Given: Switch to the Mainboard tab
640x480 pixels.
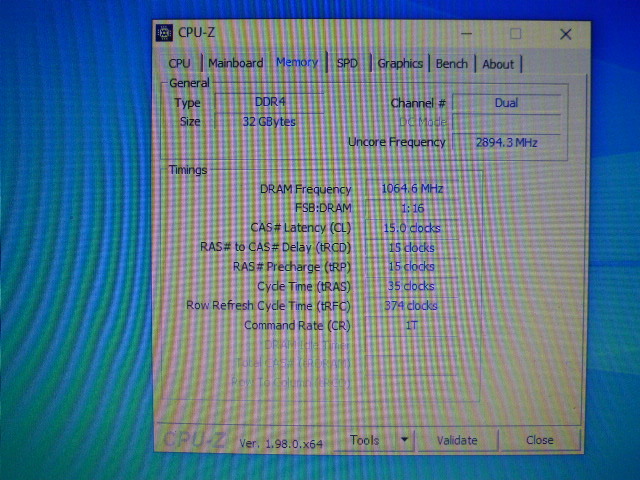Looking at the screenshot, I should pyautogui.click(x=236, y=63).
